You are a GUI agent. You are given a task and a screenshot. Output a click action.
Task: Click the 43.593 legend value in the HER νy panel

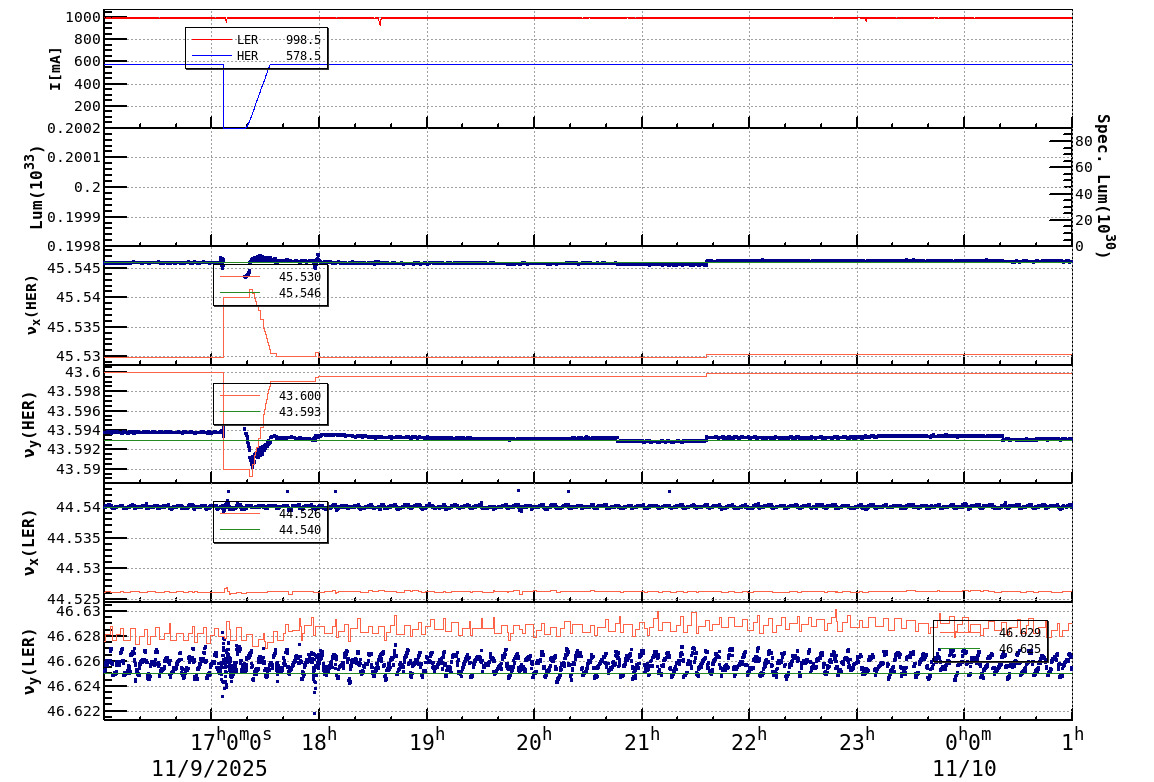point(299,412)
